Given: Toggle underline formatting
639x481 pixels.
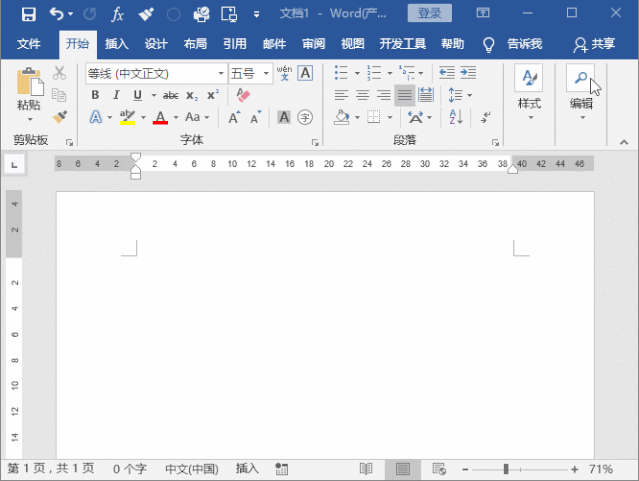Looking at the screenshot, I should [137, 95].
